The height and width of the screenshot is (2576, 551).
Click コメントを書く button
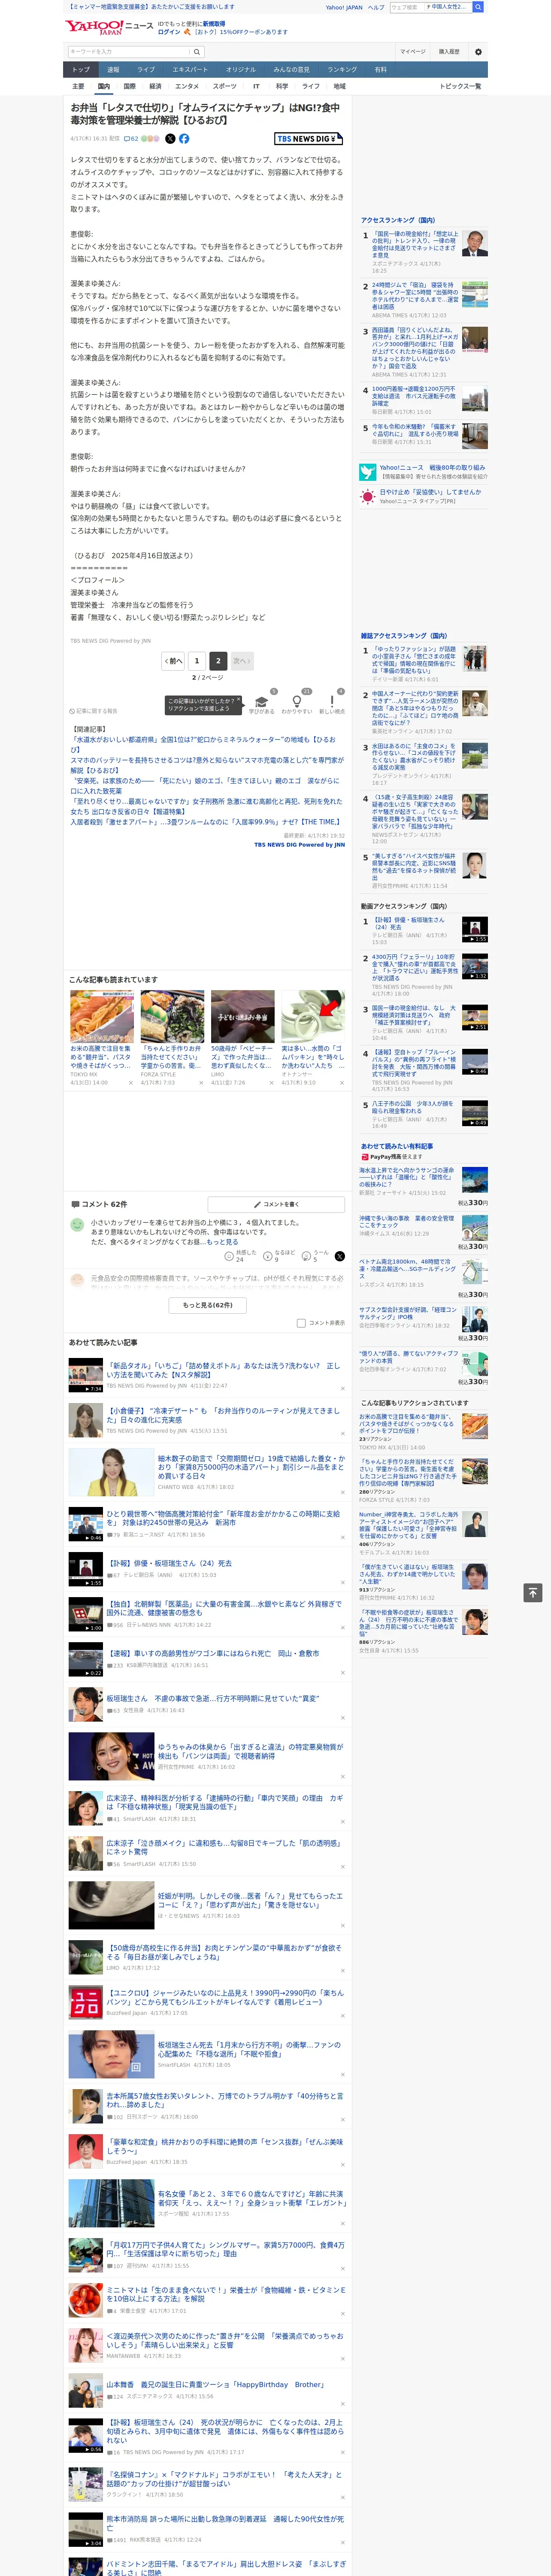(x=276, y=1204)
